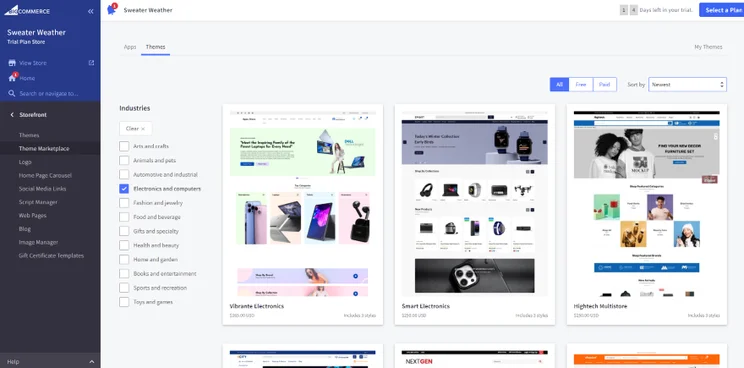
Task: Open Themes in the Storefront menu
Action: [x=29, y=135]
